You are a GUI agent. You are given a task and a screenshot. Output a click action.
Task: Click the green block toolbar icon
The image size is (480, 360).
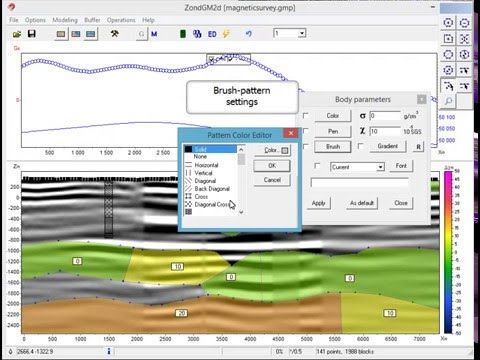tap(183, 34)
